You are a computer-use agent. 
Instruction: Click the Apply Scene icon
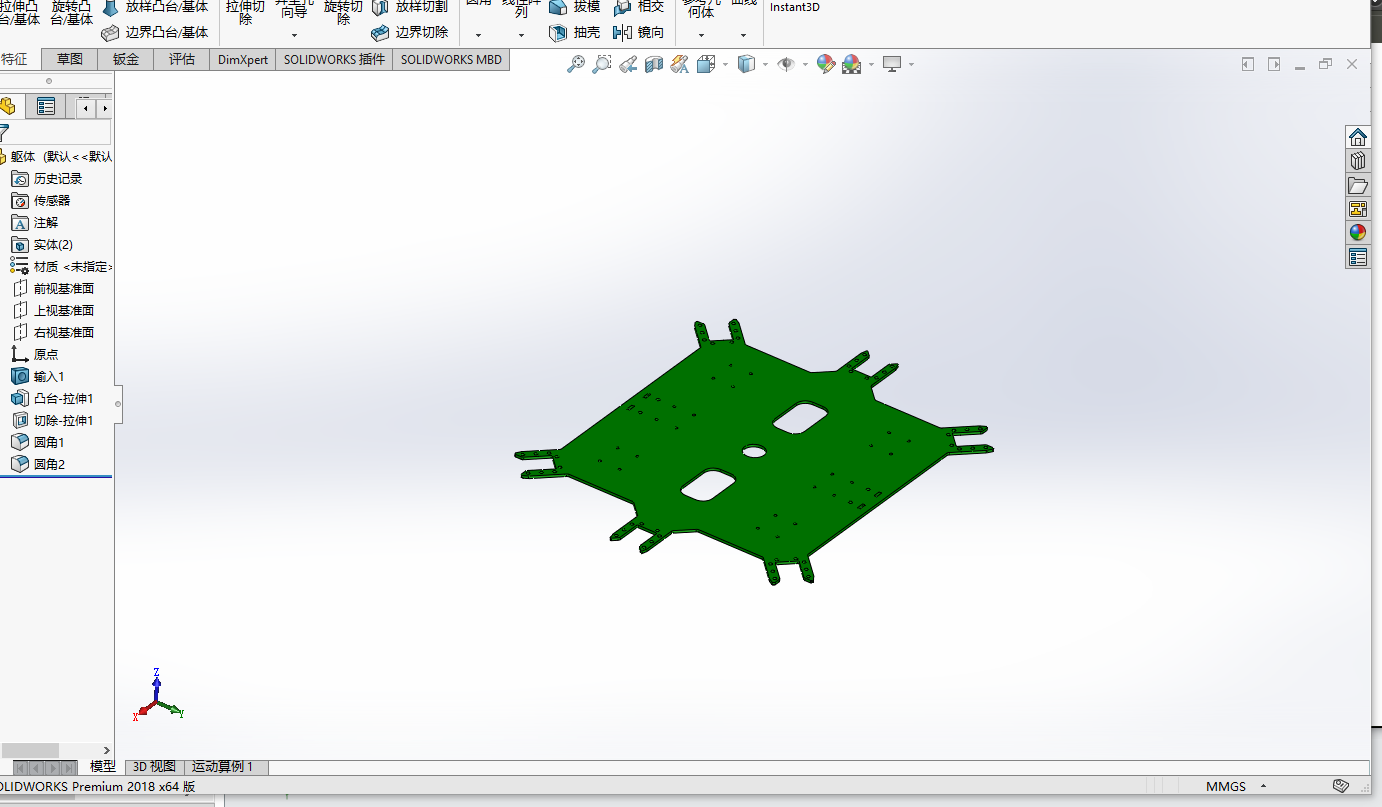tap(852, 64)
